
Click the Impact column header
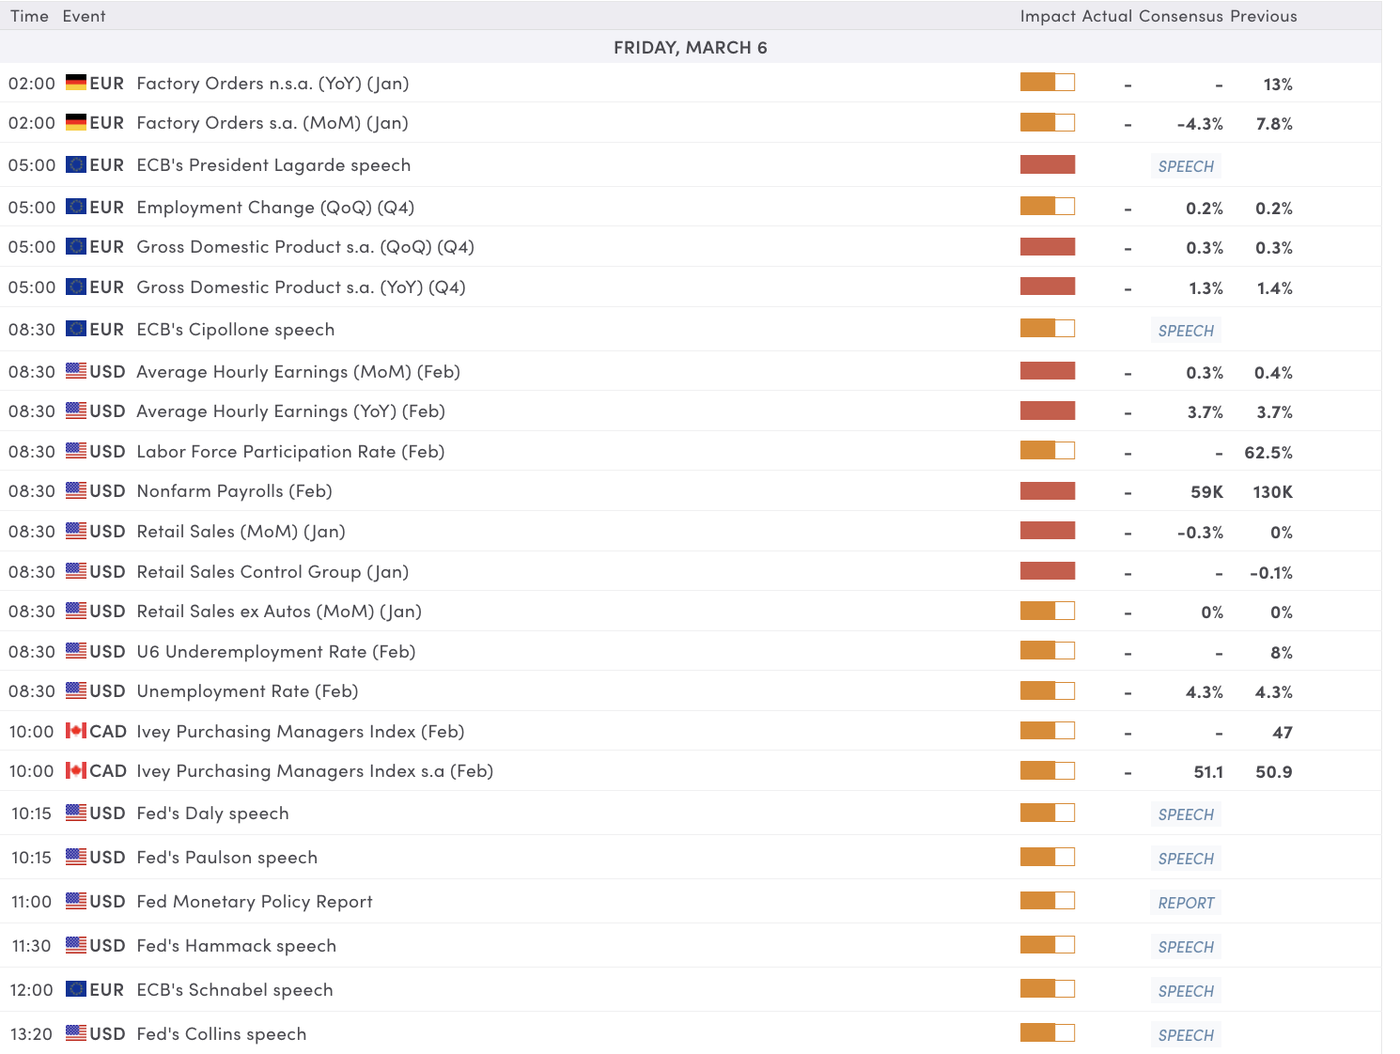[x=1047, y=16]
